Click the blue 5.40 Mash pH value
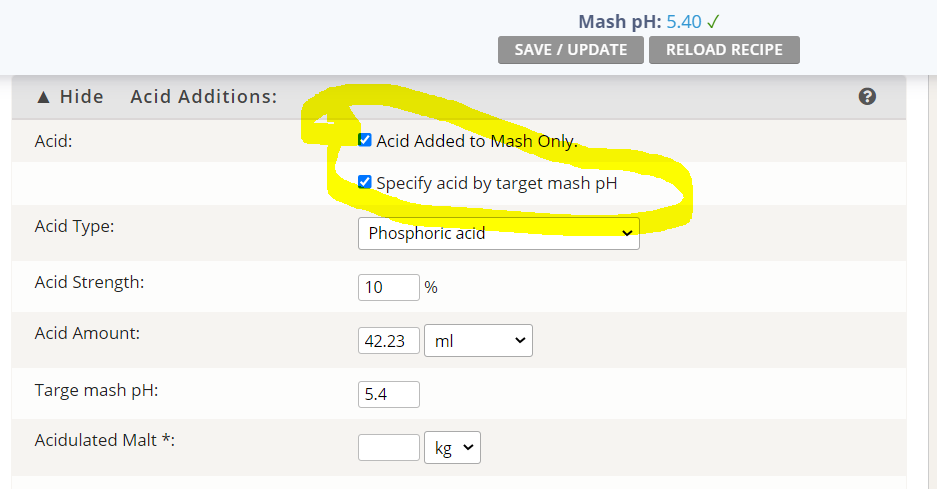This screenshot has height=489, width=937. click(x=685, y=20)
